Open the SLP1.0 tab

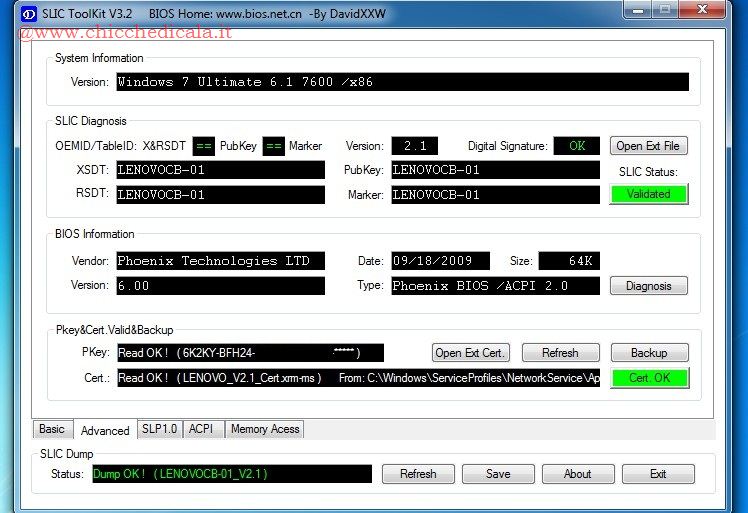tap(159, 429)
